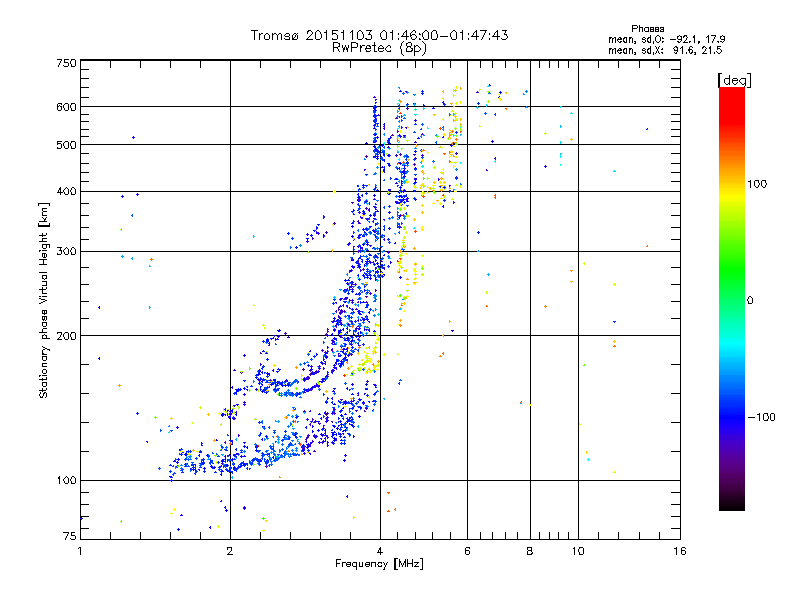Select the 'Phases' label at top right
800x600 pixels.
tap(647, 29)
